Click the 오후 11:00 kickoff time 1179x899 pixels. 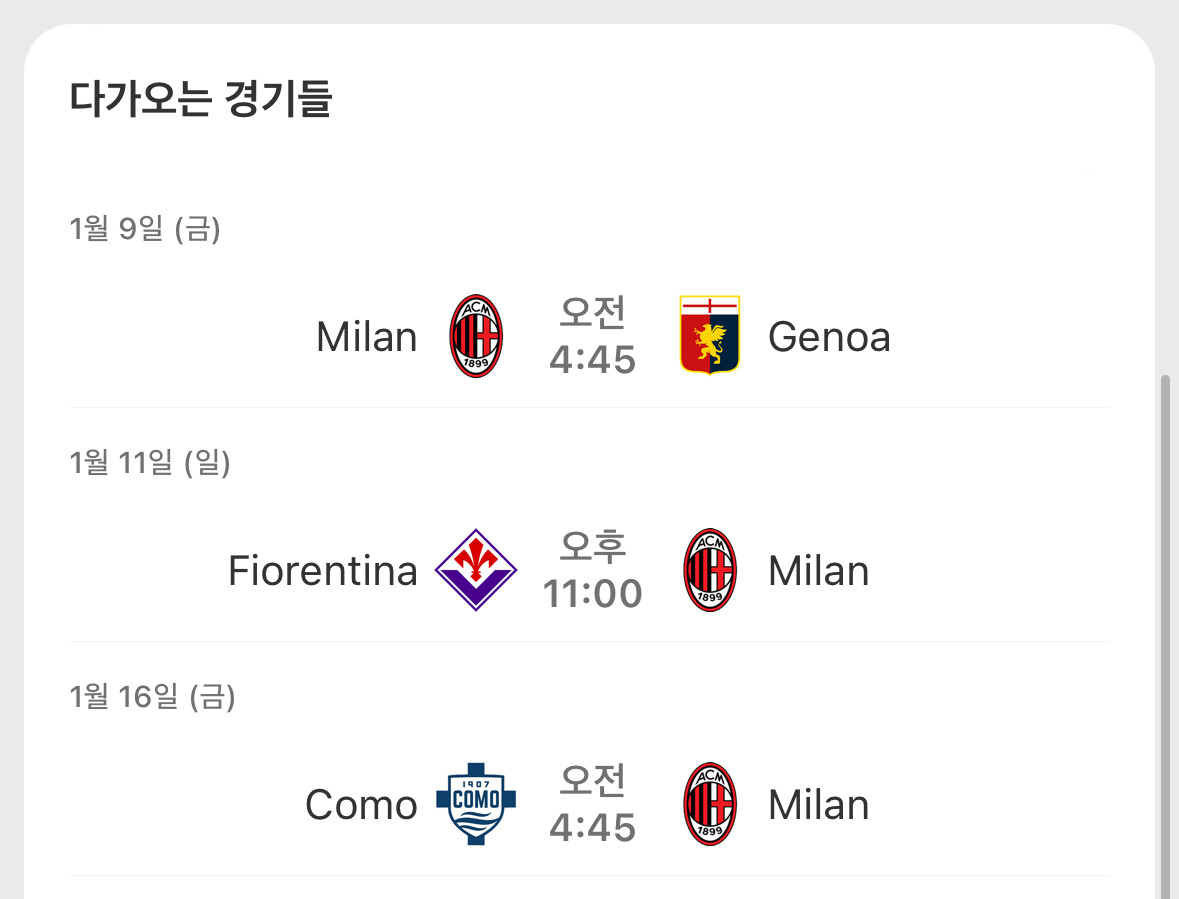(592, 571)
